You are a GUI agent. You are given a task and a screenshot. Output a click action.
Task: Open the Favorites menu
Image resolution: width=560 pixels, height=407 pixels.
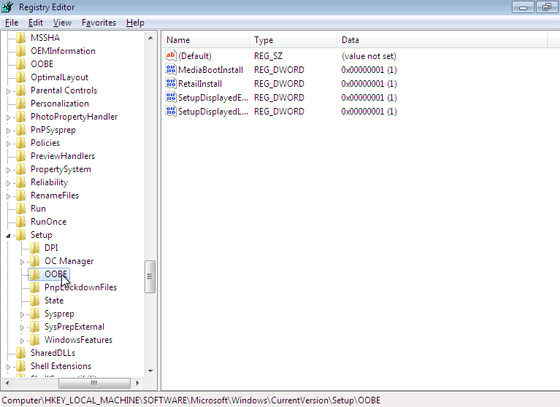pos(99,23)
